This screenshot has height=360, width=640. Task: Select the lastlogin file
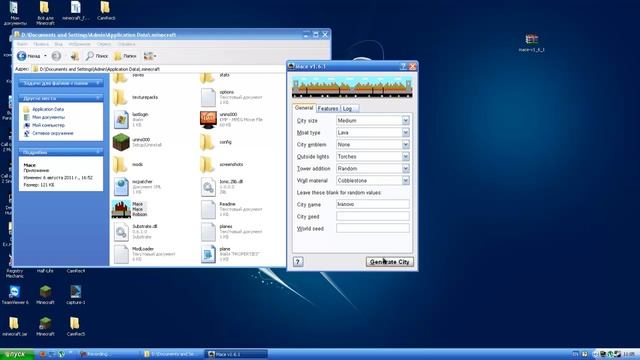point(131,119)
